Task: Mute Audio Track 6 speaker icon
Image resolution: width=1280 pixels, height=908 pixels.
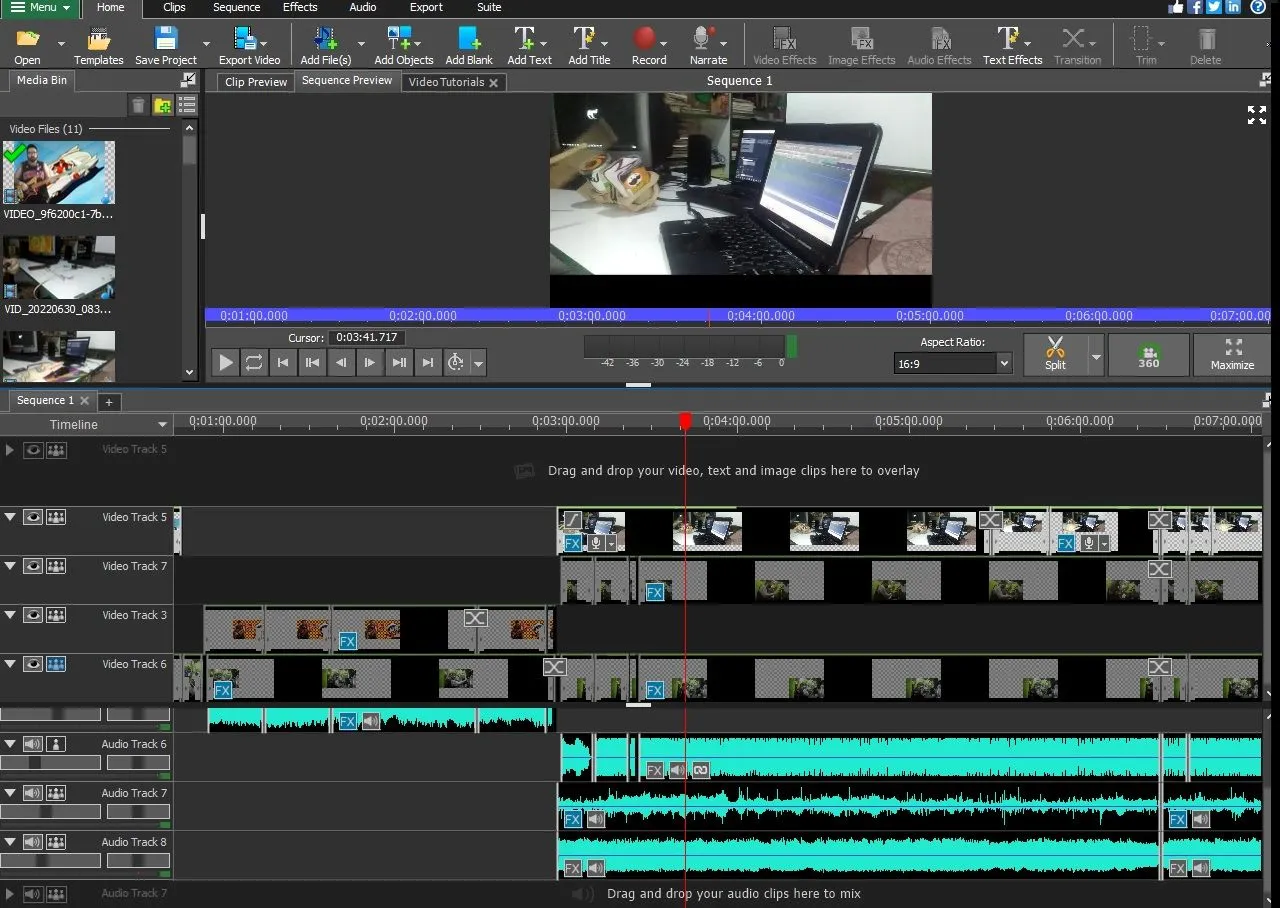Action: [x=33, y=744]
